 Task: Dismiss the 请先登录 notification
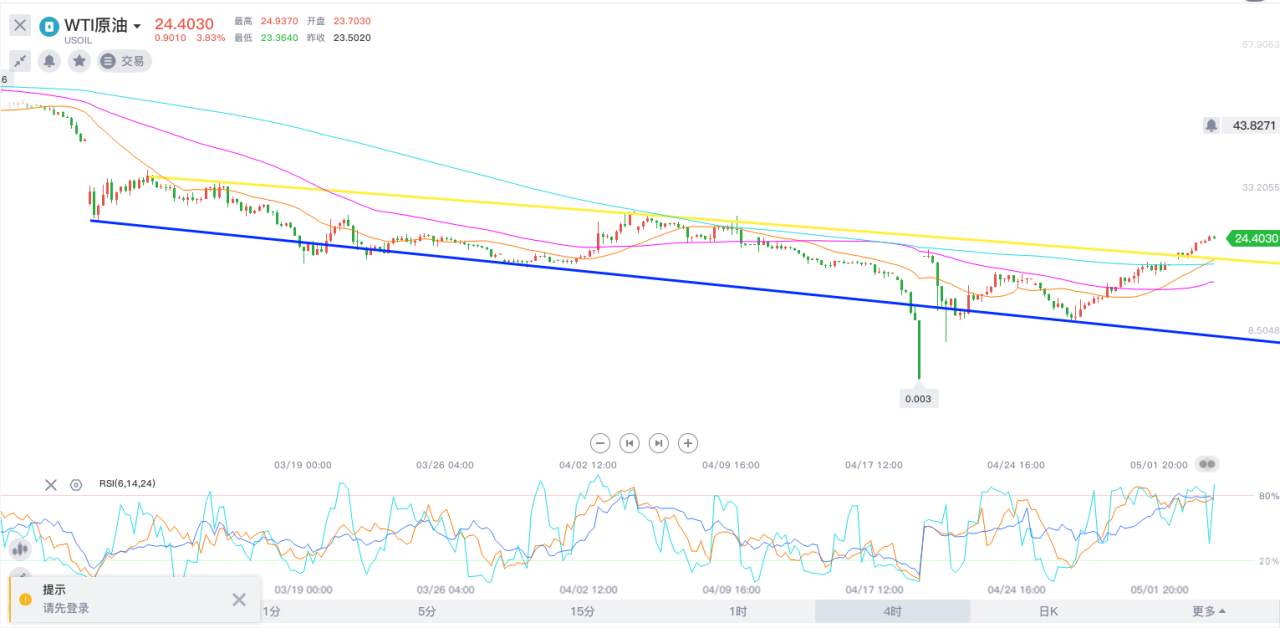(239, 600)
